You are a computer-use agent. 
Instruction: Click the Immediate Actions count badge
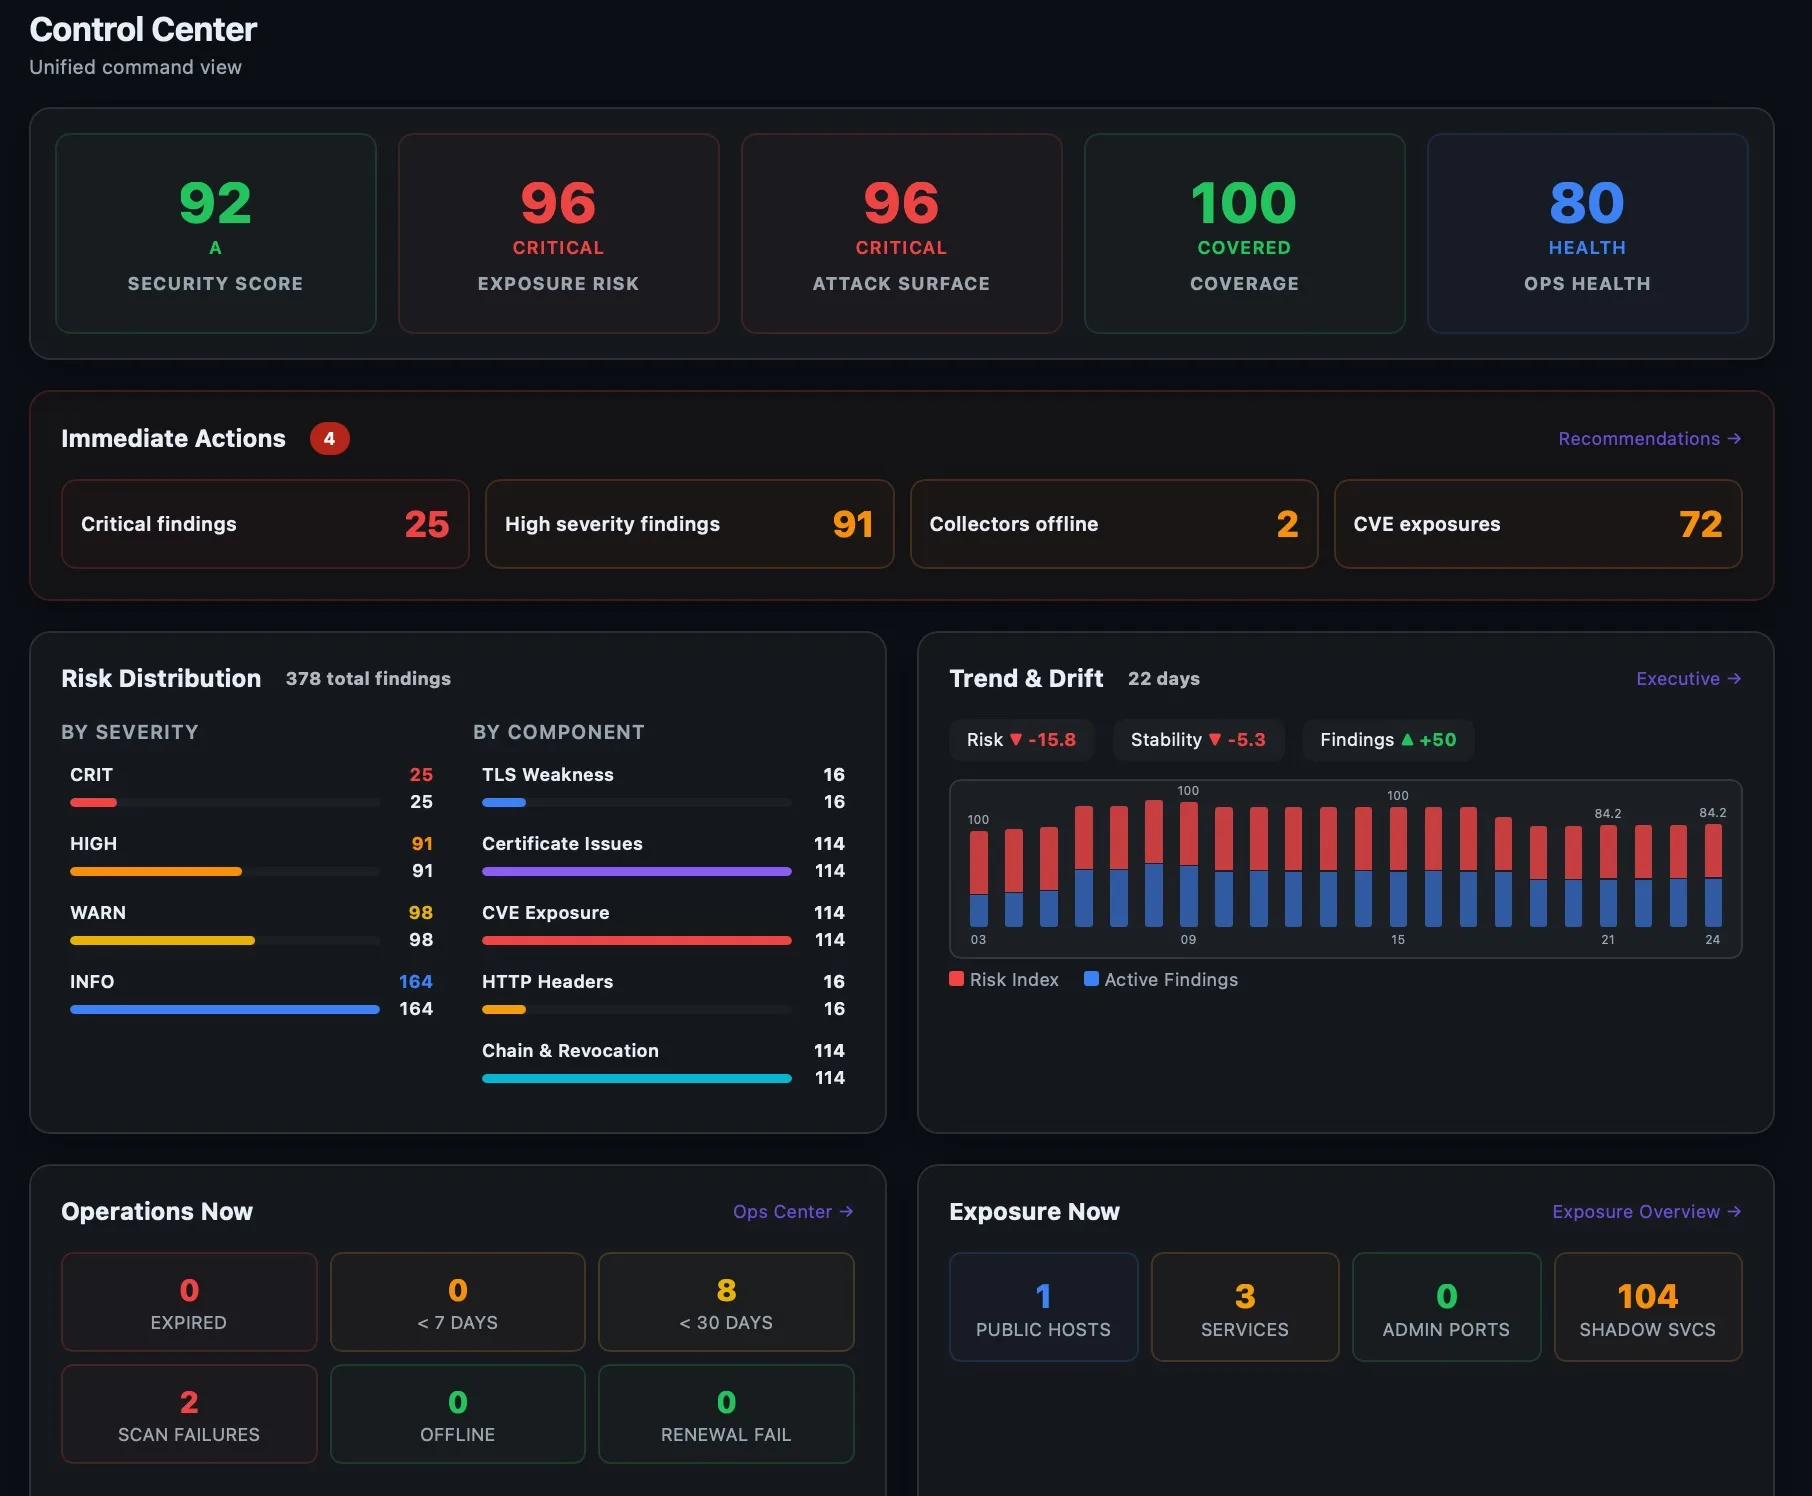tap(329, 439)
